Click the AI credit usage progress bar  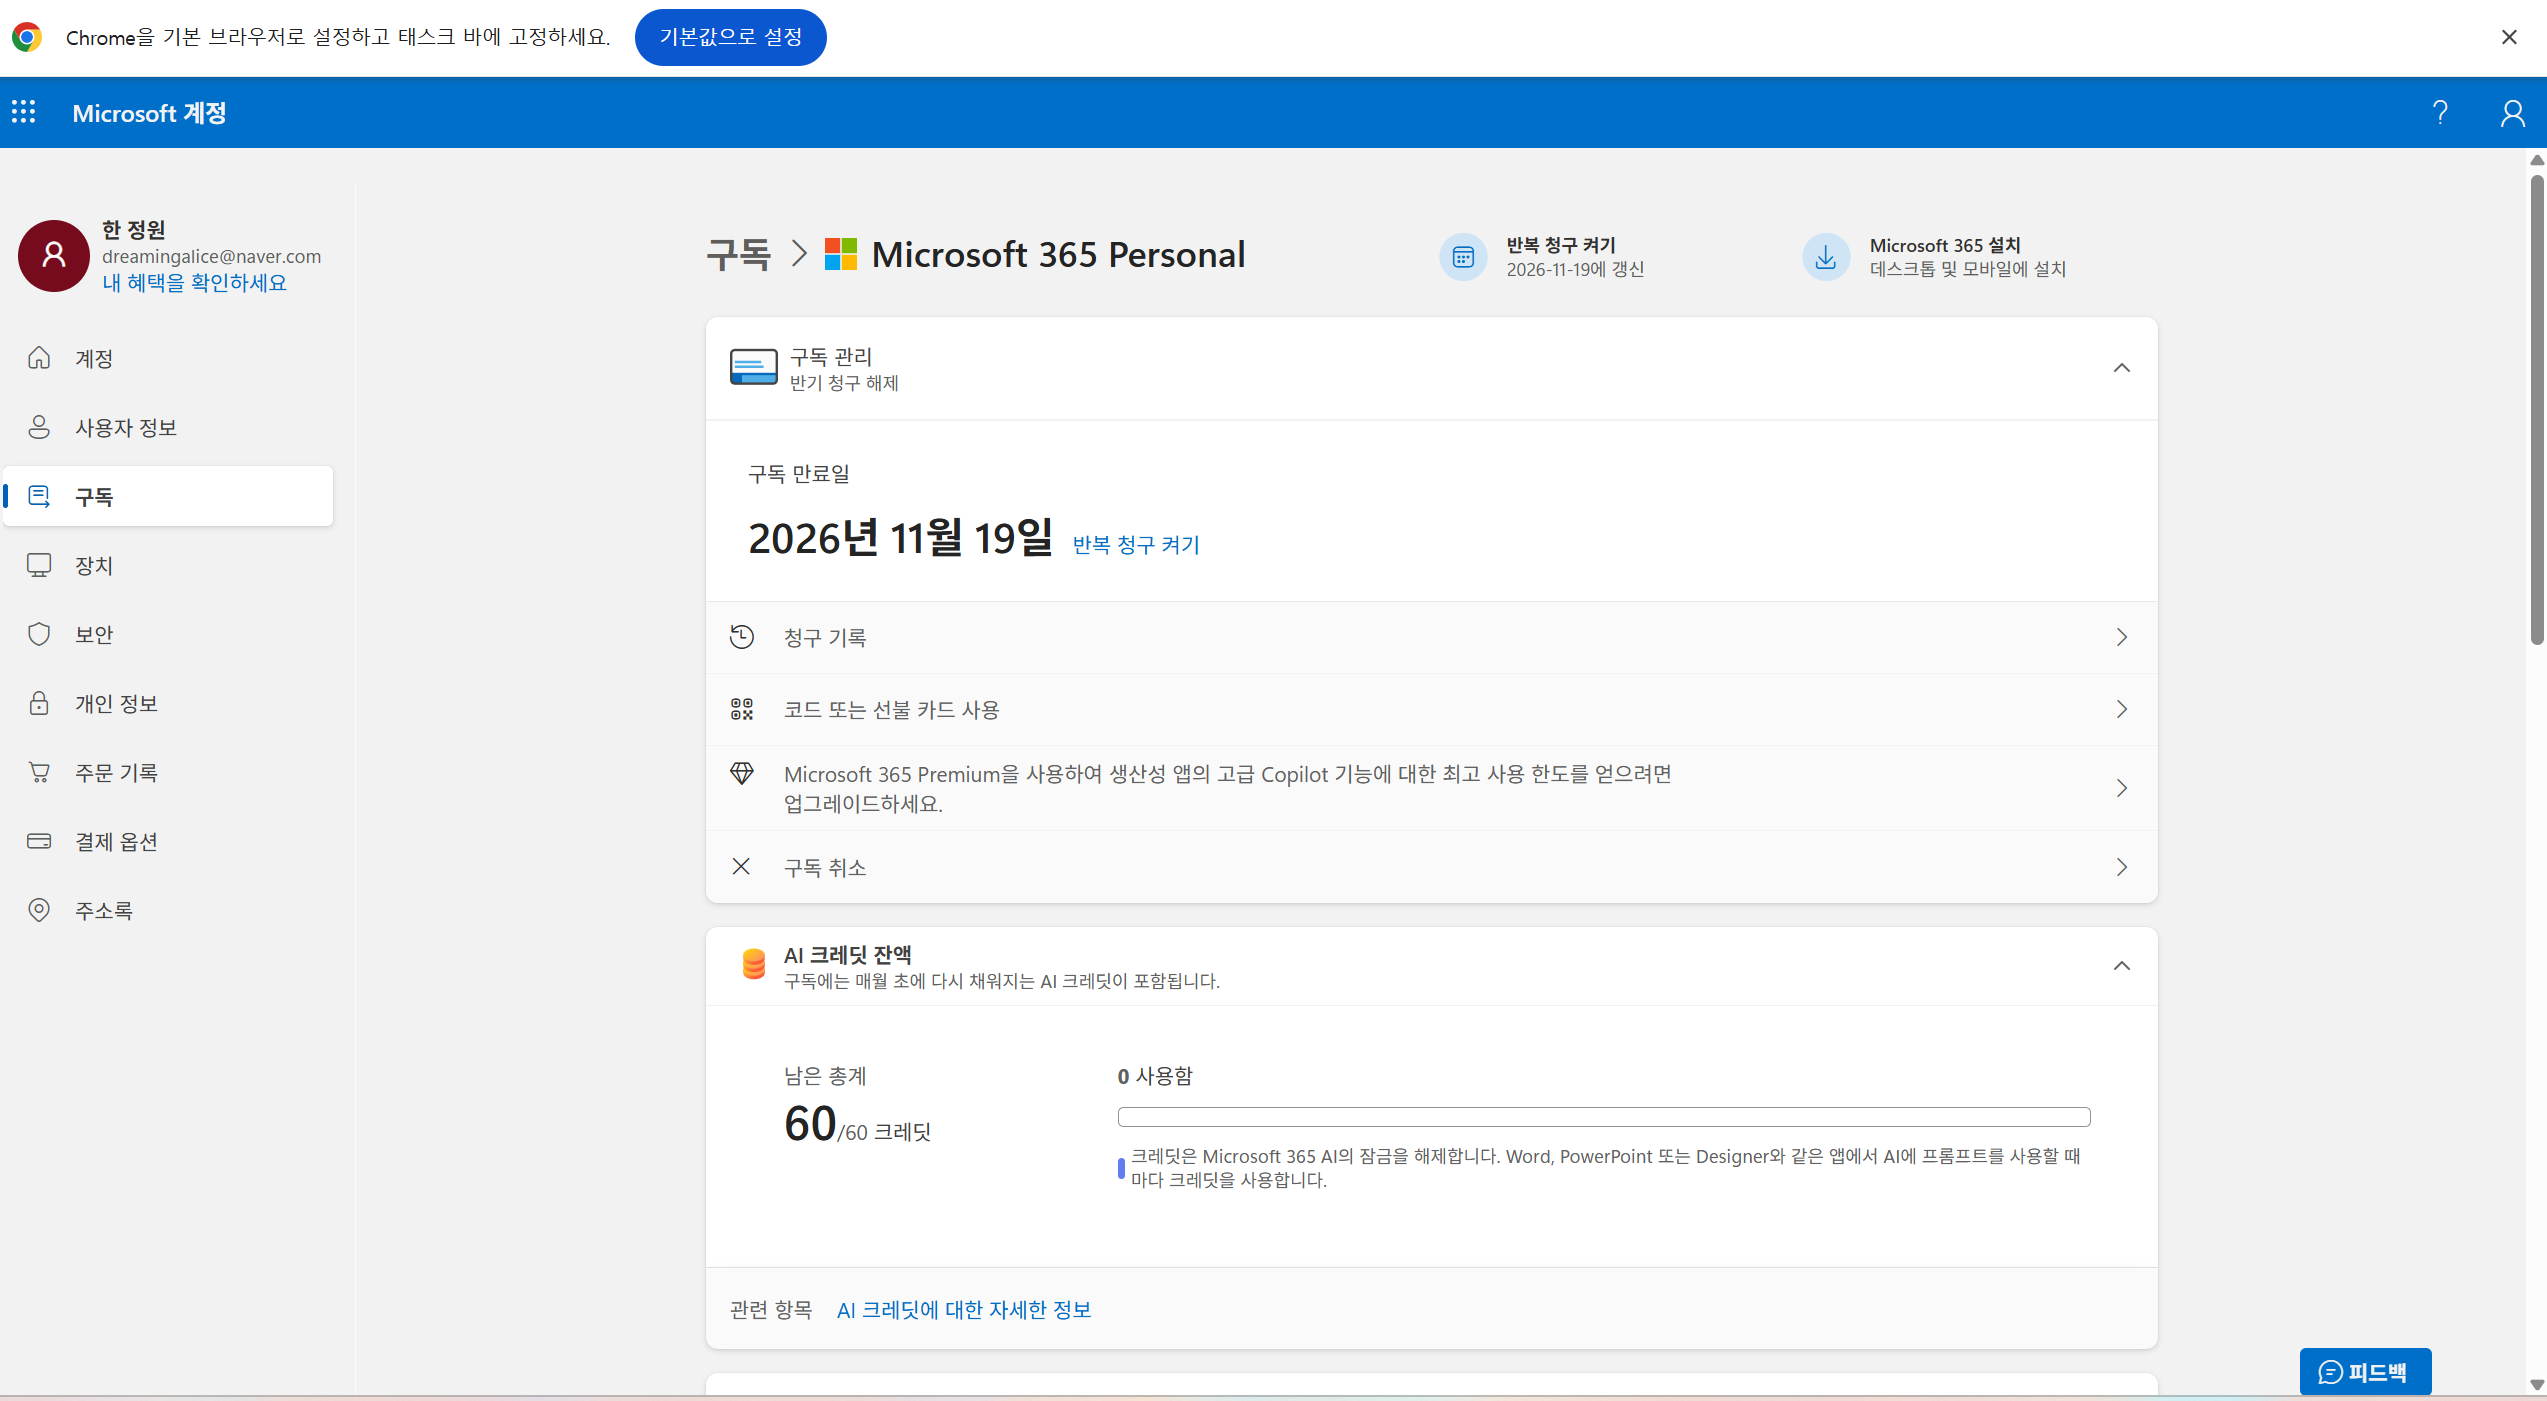click(x=1604, y=1116)
